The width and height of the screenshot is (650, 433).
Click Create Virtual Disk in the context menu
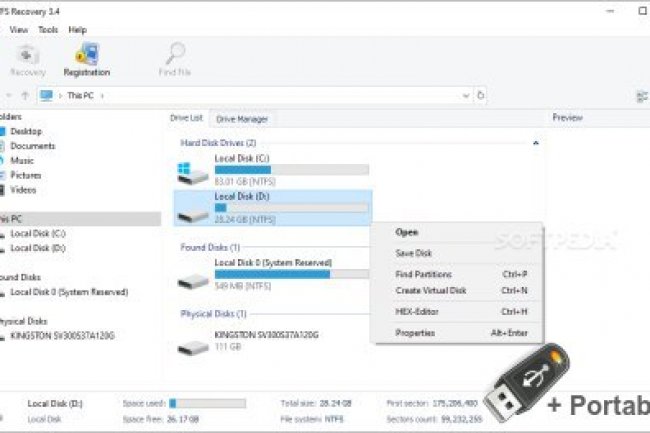pos(430,290)
